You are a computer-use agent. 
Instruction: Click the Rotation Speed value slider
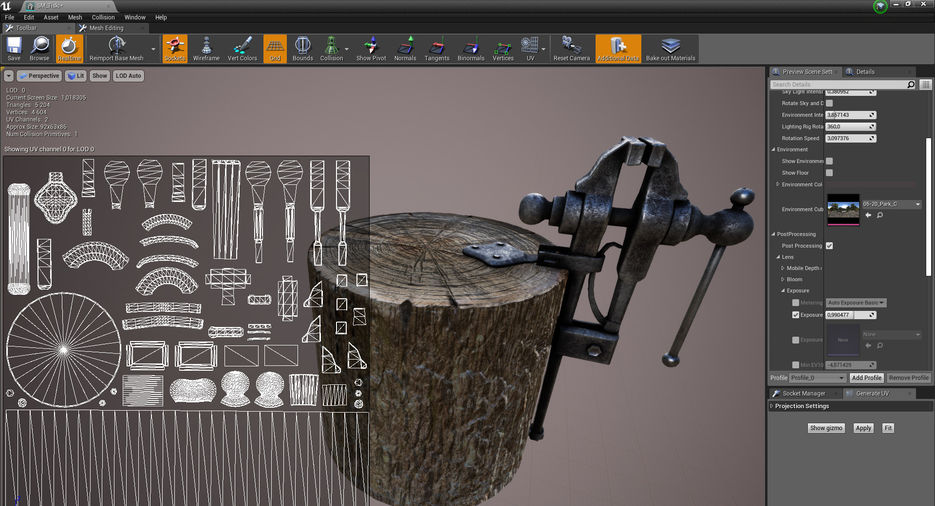850,138
